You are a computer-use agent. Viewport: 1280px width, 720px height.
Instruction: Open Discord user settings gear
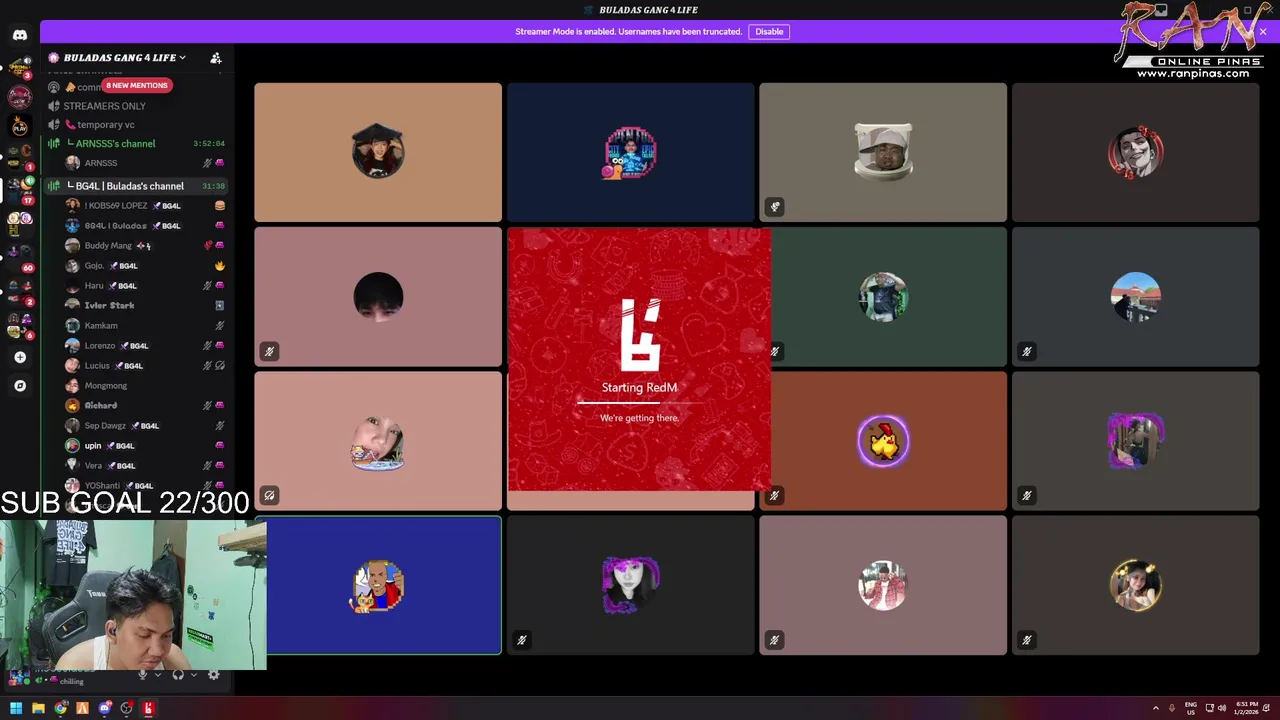point(213,675)
